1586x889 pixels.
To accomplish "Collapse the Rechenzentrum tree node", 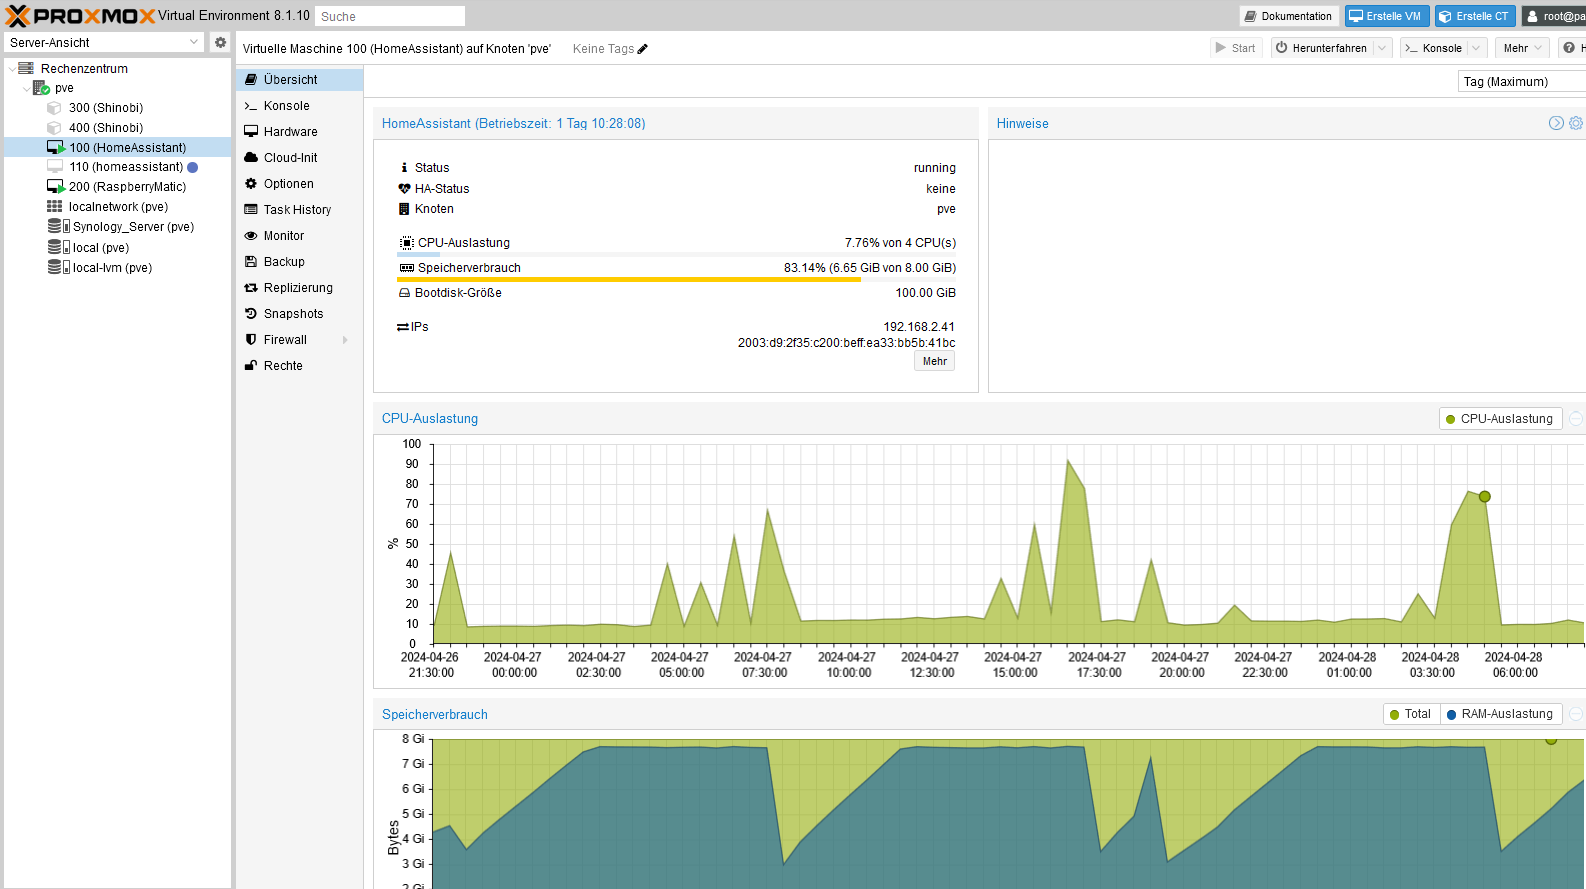I will tap(12, 69).
